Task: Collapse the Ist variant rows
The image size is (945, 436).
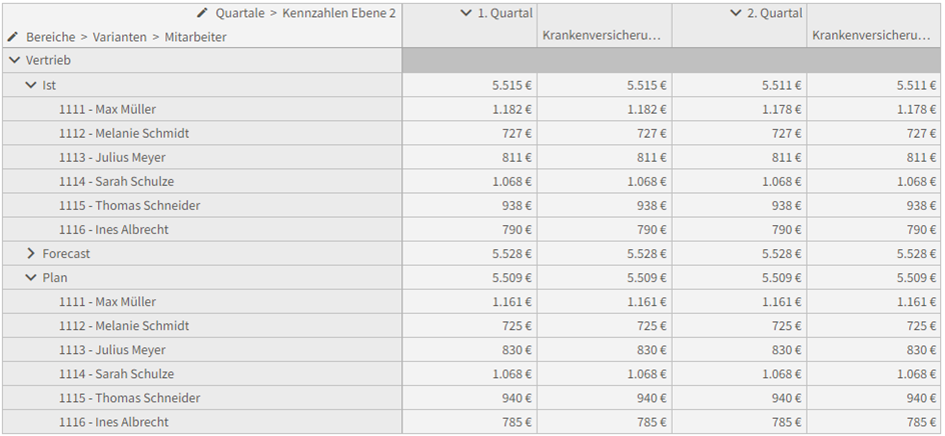Action: (31, 85)
